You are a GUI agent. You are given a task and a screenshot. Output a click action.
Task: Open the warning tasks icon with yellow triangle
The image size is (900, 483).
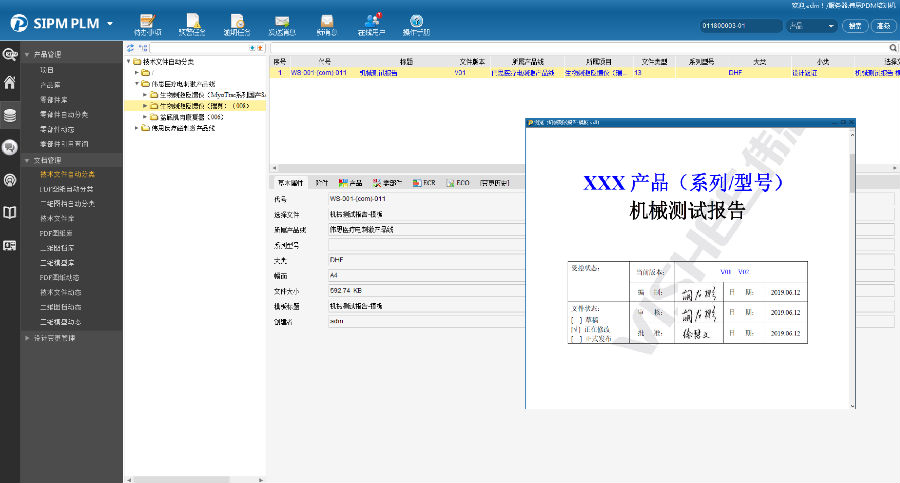point(192,23)
